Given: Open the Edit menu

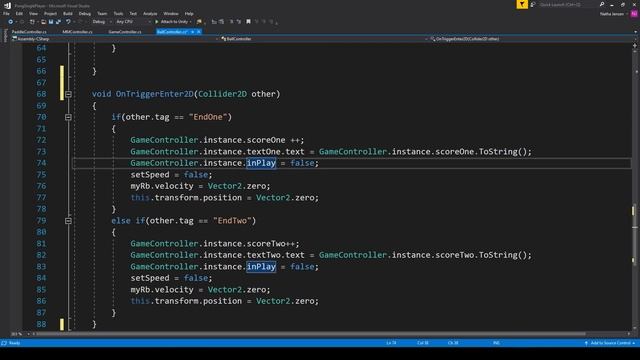Looking at the screenshot, I should (19, 13).
